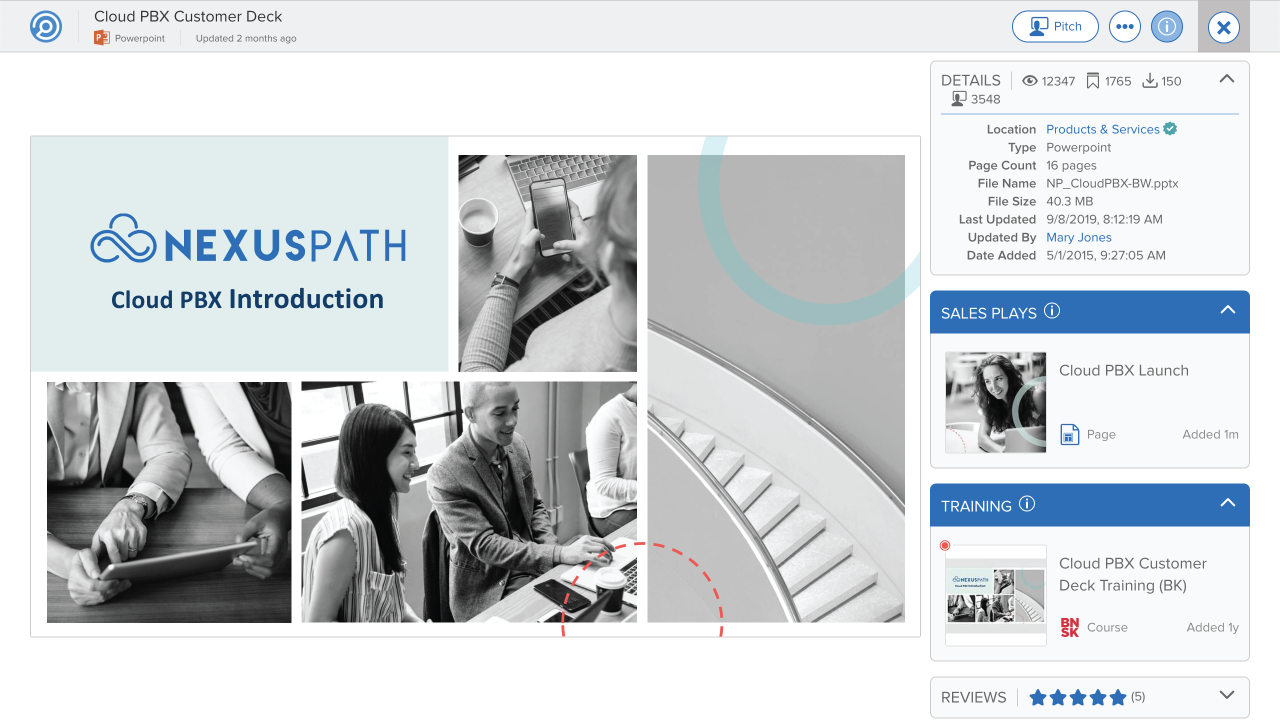
Task: Collapse the Details panel
Action: (1227, 79)
